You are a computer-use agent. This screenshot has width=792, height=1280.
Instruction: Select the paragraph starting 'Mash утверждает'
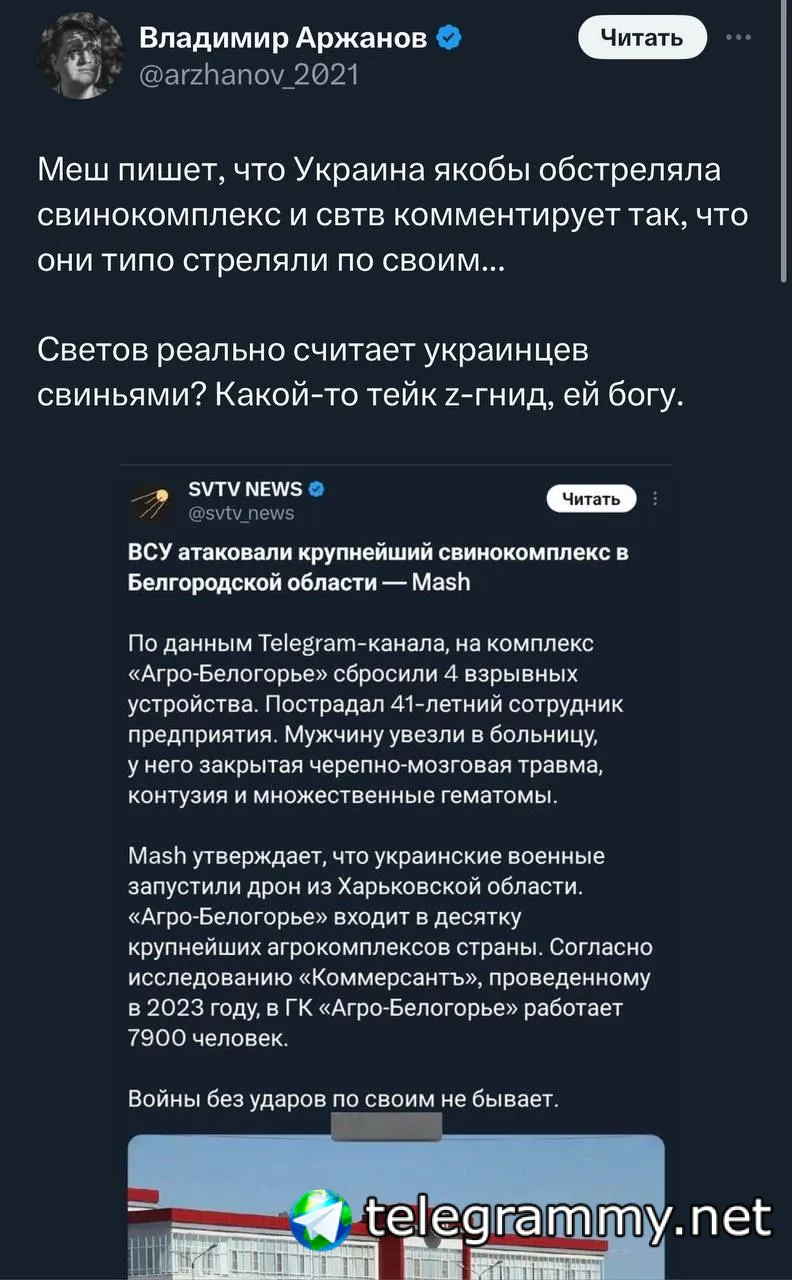390,948
